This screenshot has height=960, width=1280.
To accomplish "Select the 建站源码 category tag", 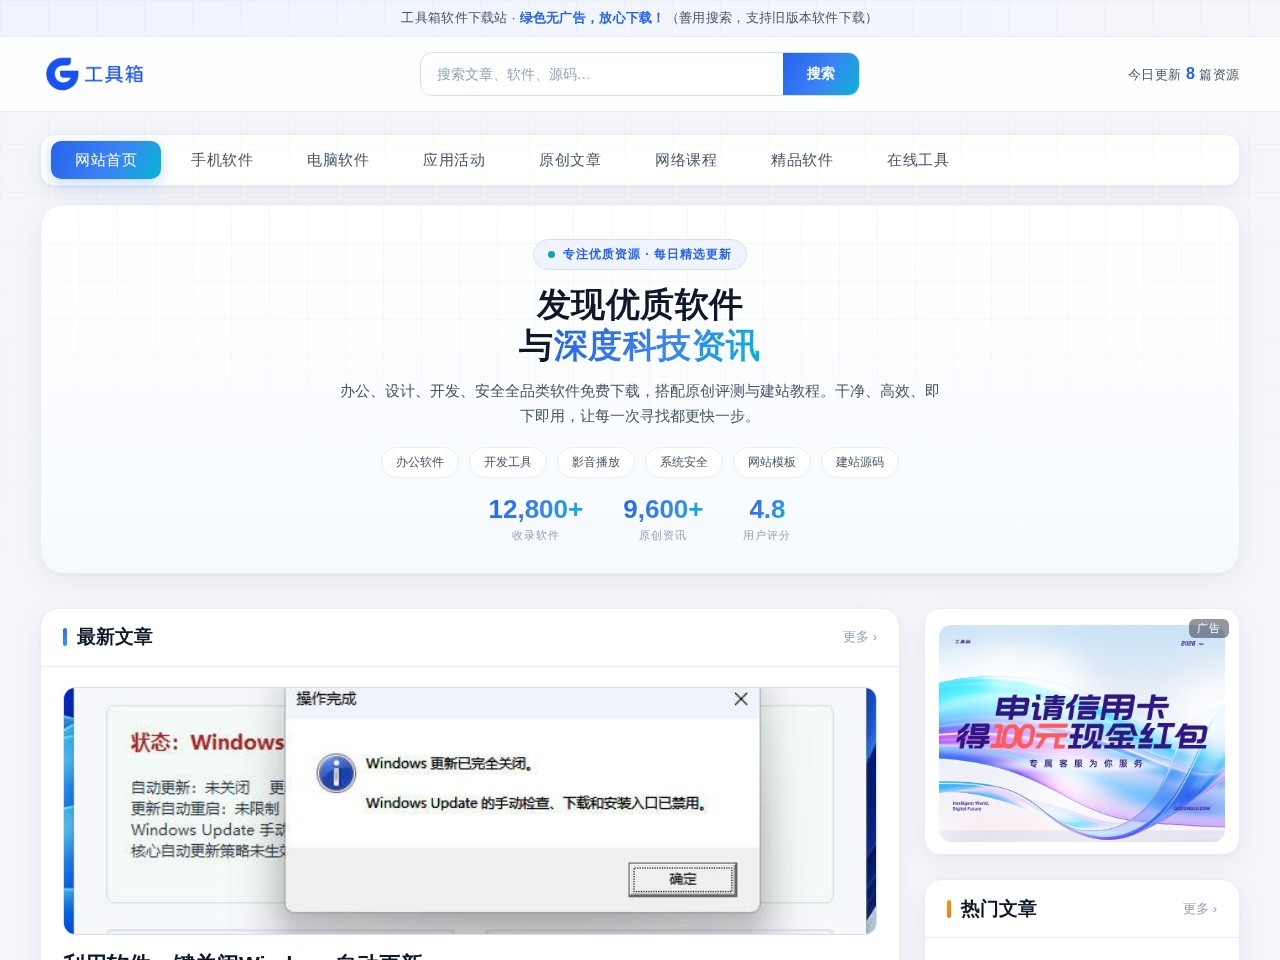I will coord(860,462).
